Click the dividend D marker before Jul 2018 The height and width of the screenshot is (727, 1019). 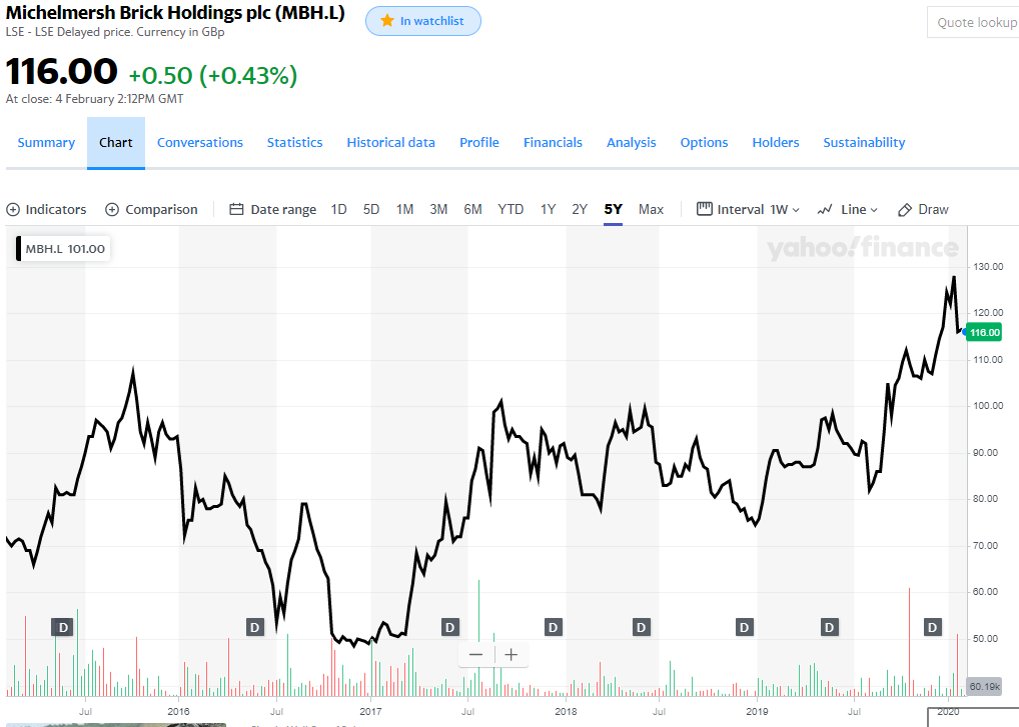[641, 628]
